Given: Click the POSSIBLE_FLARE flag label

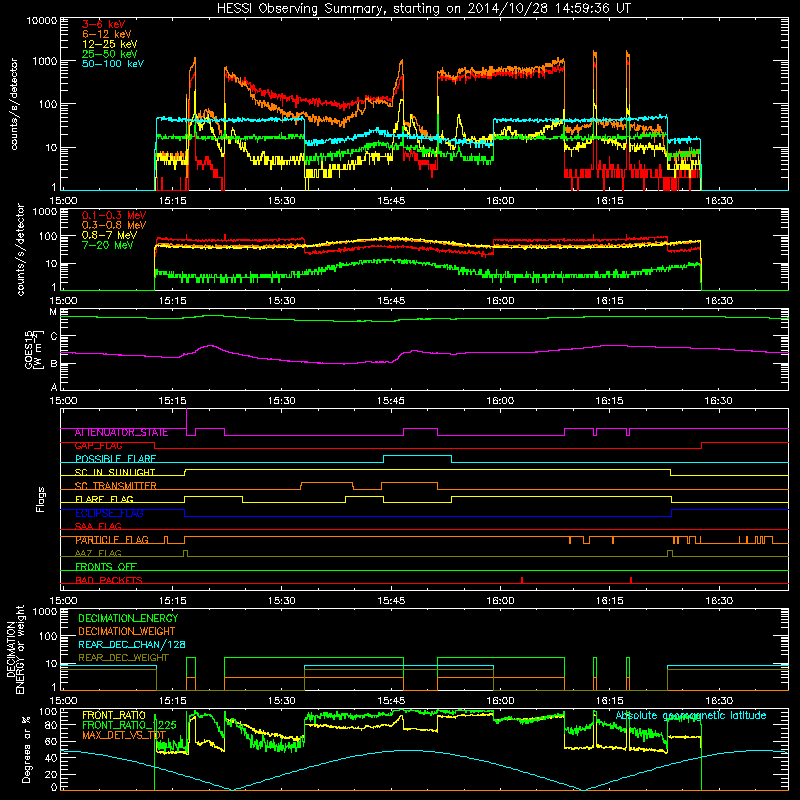Looking at the screenshot, I should click(x=115, y=459).
